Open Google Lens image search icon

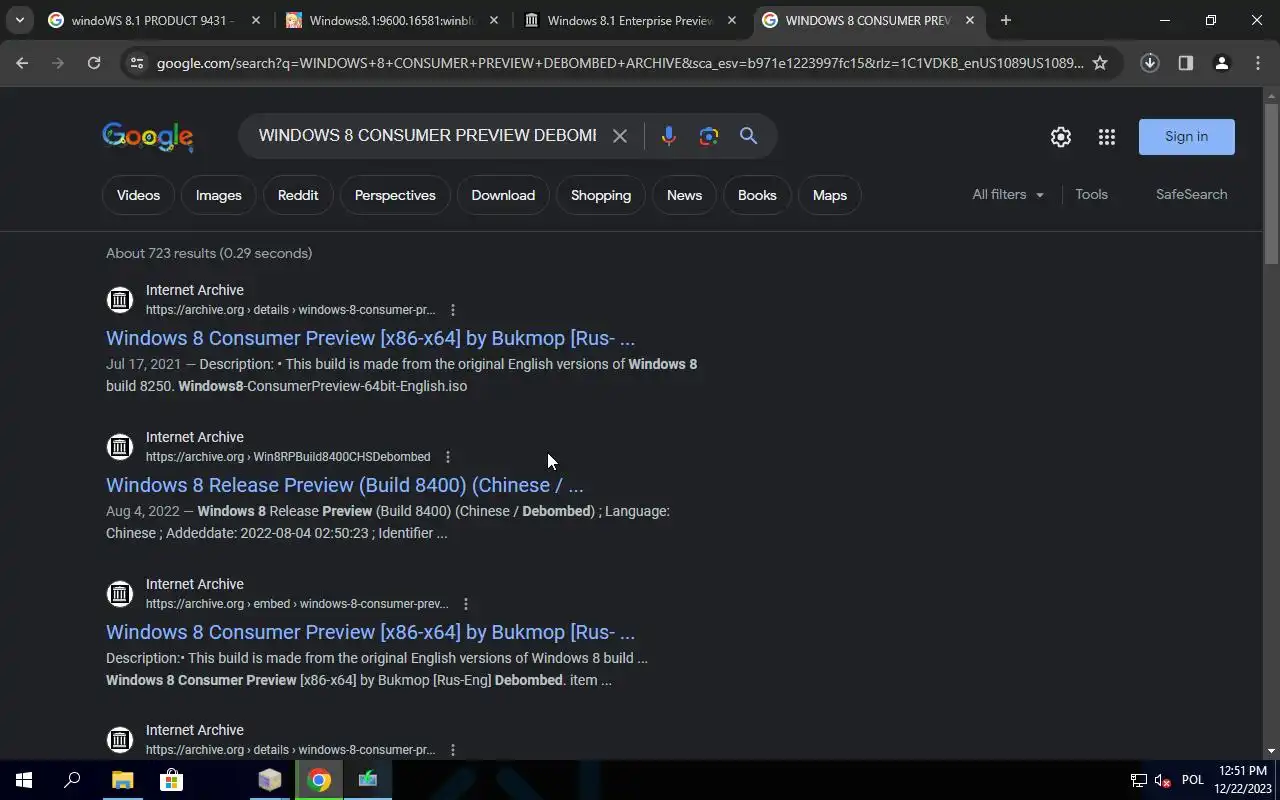[709, 136]
